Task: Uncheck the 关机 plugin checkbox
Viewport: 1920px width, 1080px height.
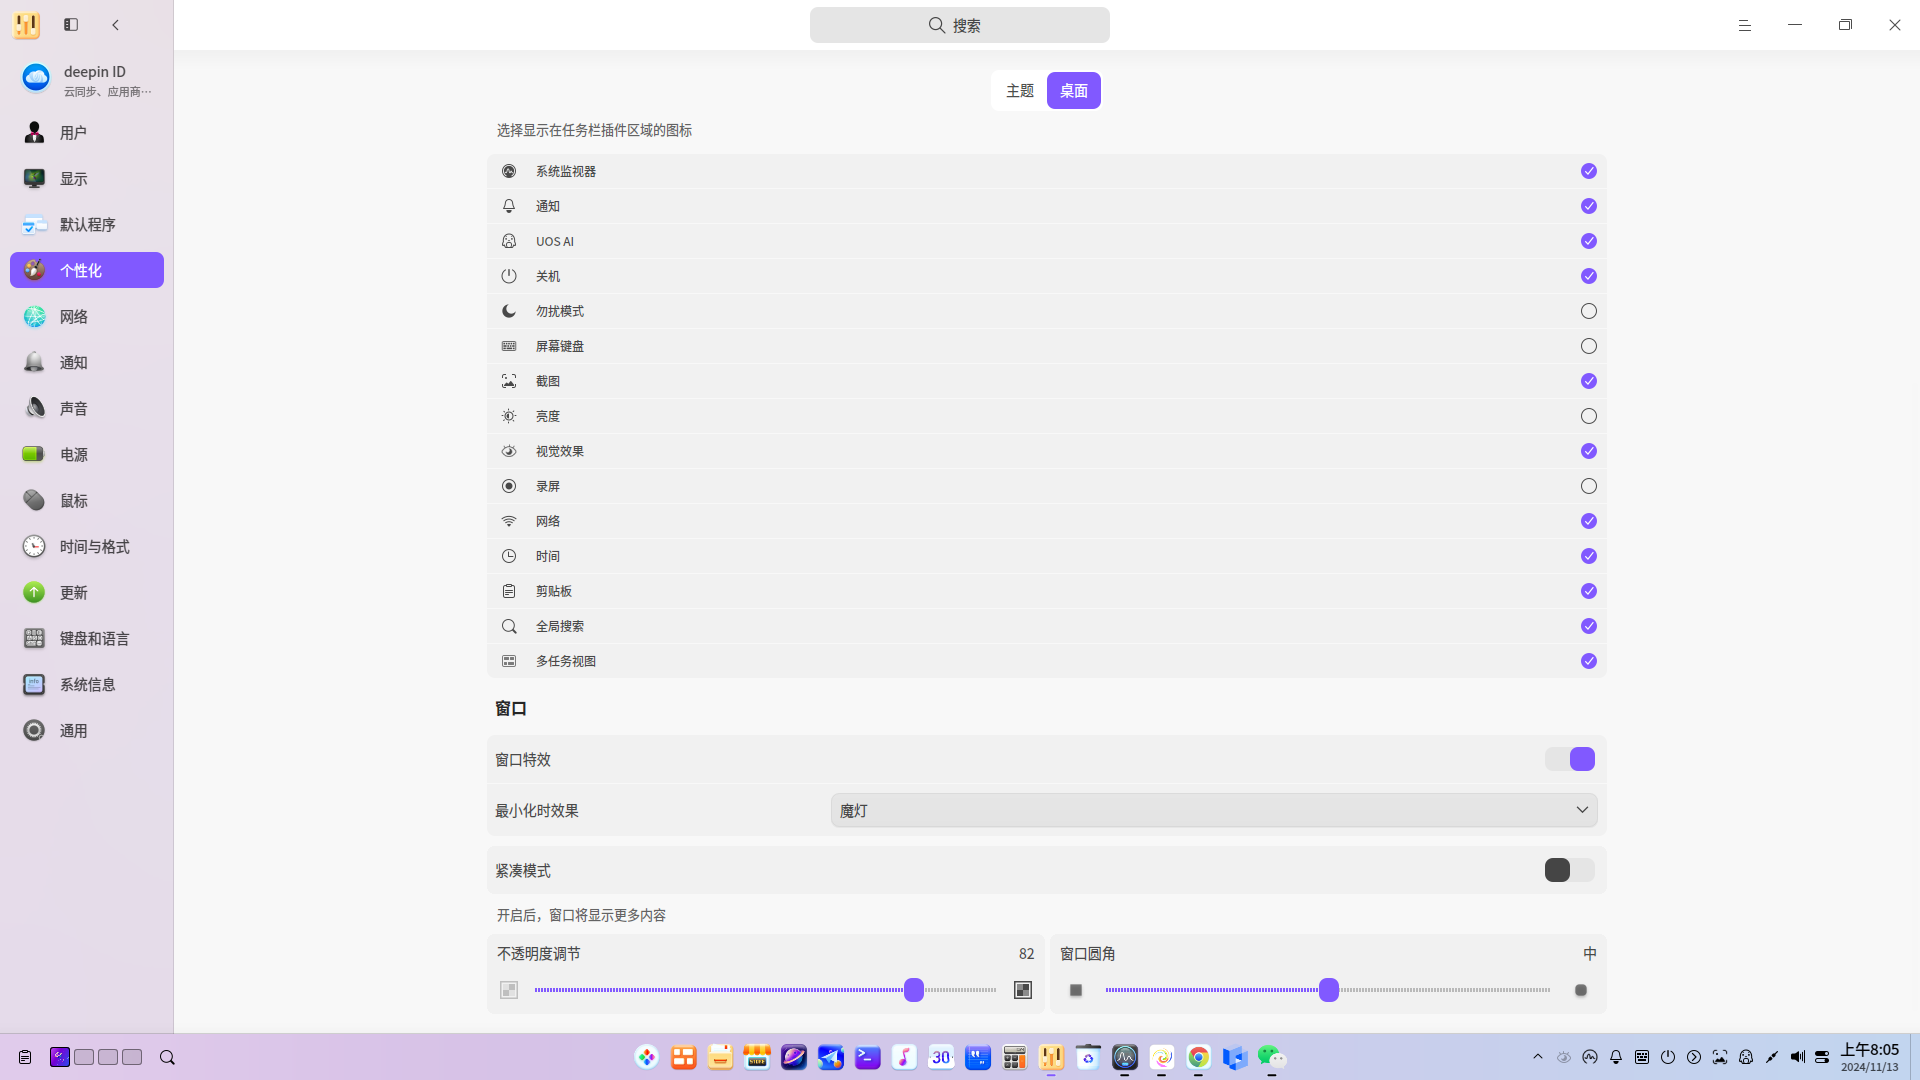Action: (x=1589, y=276)
